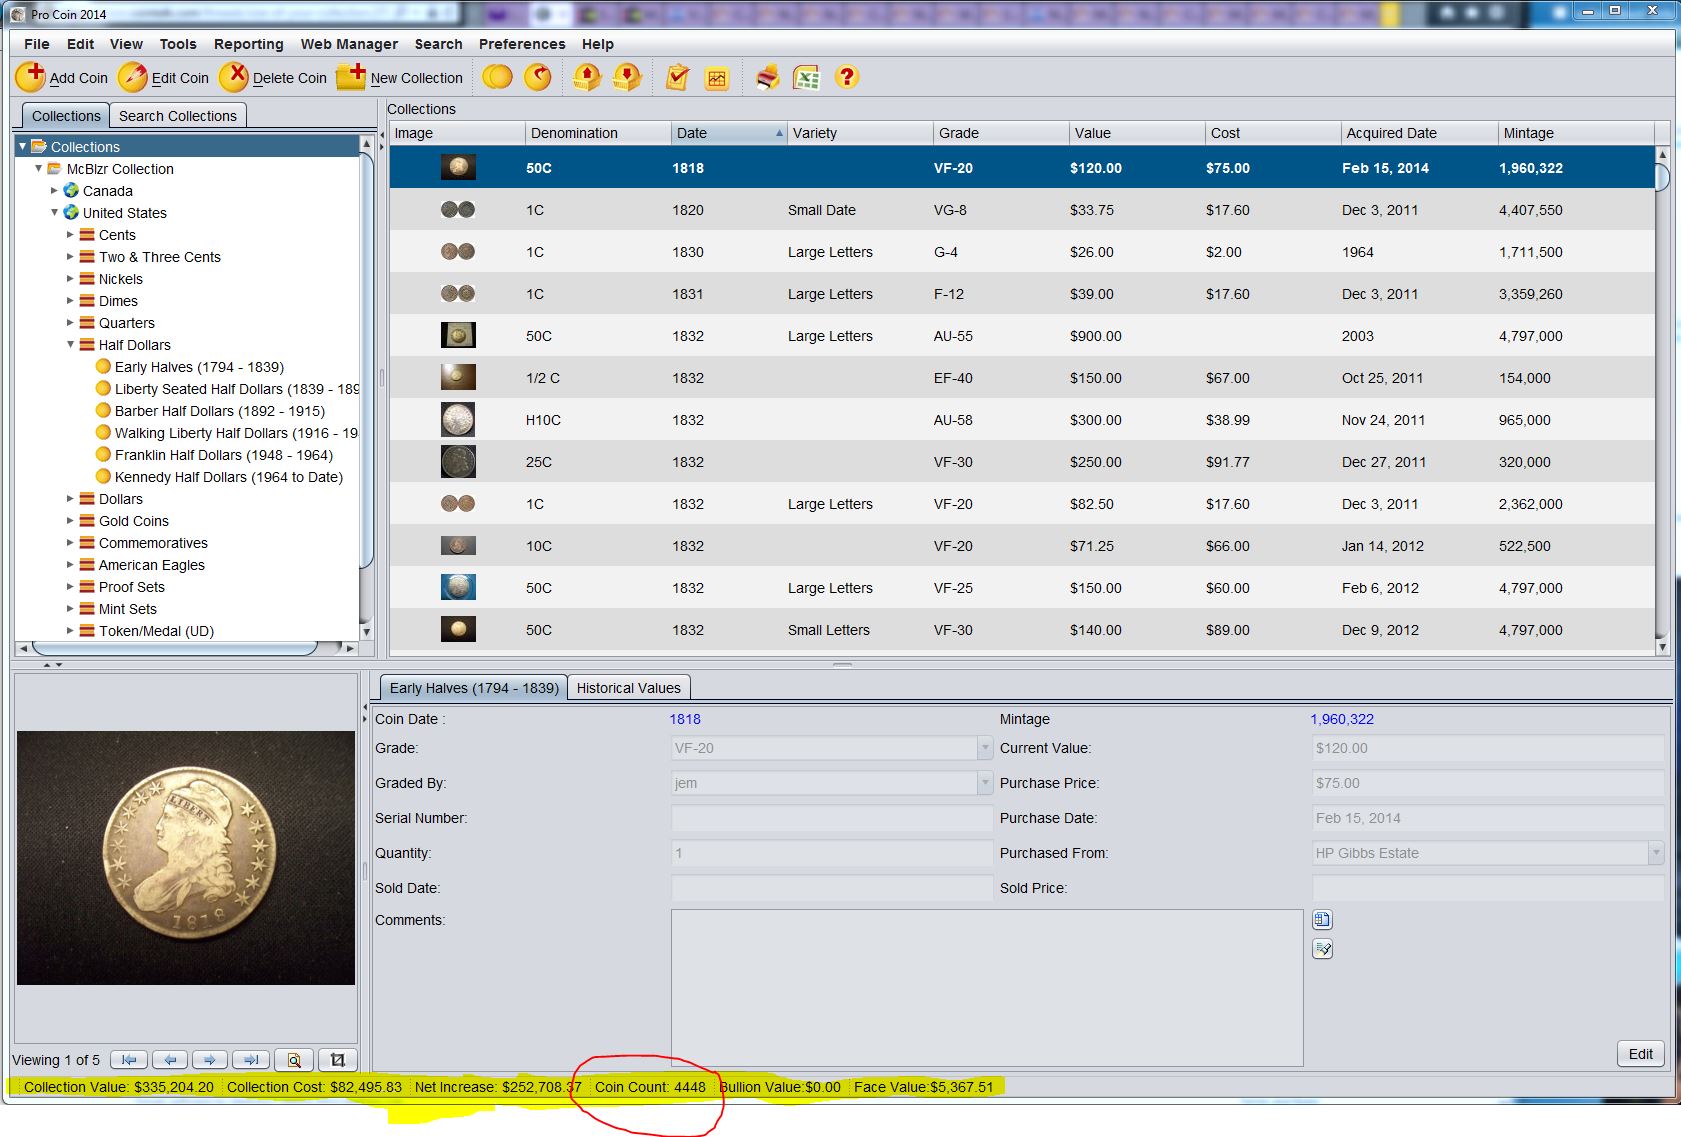The height and width of the screenshot is (1137, 1681).
Task: Click the crop image button
Action: click(338, 1060)
